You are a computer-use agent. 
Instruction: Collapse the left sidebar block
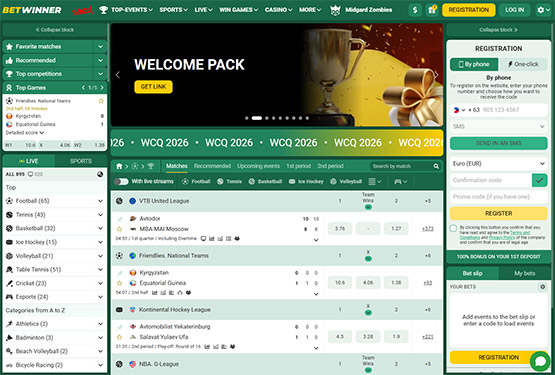(x=55, y=30)
